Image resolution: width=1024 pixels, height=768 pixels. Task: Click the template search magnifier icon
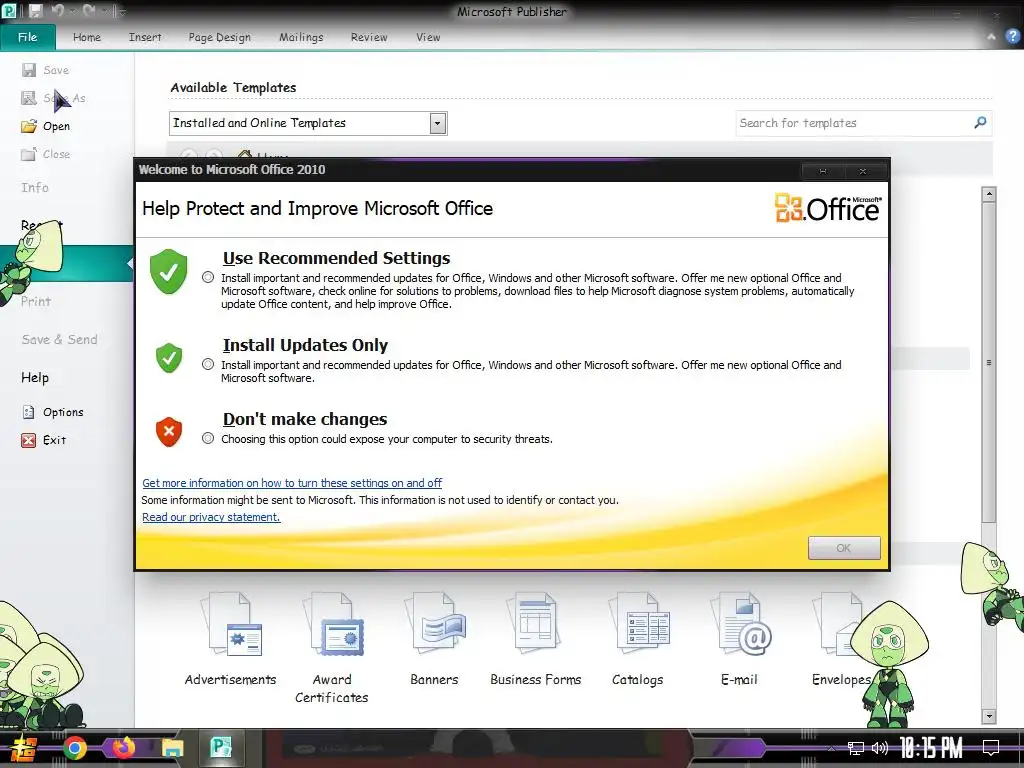pyautogui.click(x=980, y=122)
